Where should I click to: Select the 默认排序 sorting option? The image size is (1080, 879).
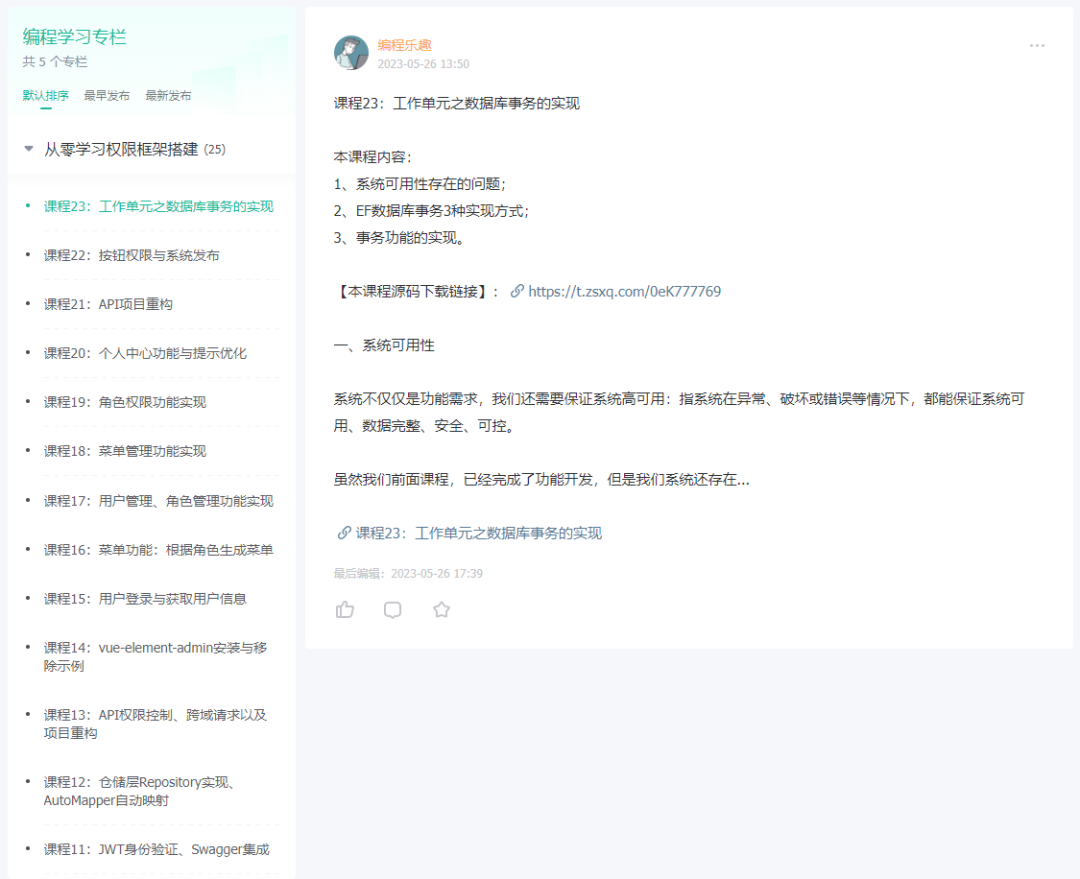click(x=45, y=95)
